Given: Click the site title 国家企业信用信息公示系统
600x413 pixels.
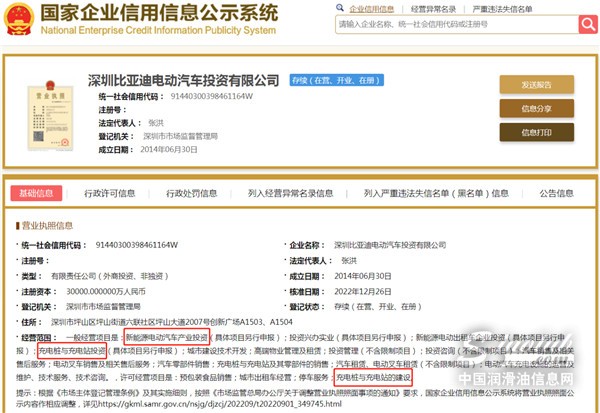Looking at the screenshot, I should pyautogui.click(x=159, y=13).
